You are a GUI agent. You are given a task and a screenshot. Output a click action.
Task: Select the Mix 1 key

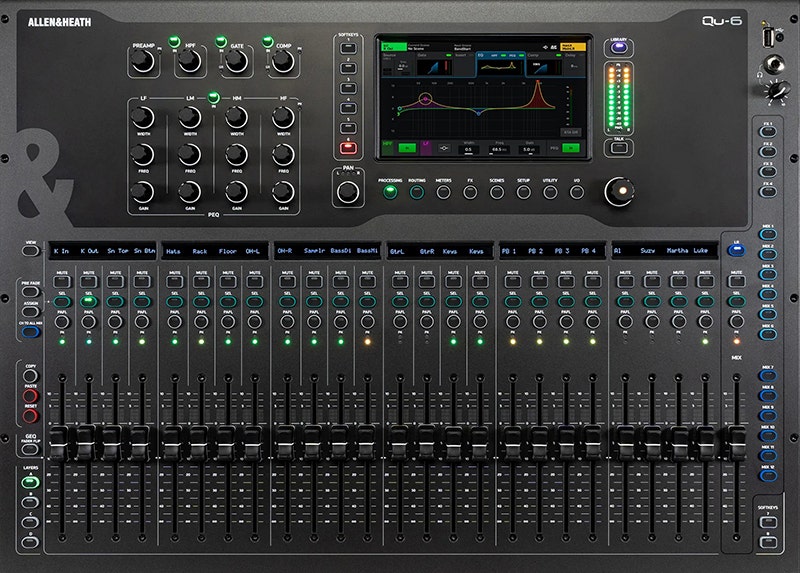(768, 234)
